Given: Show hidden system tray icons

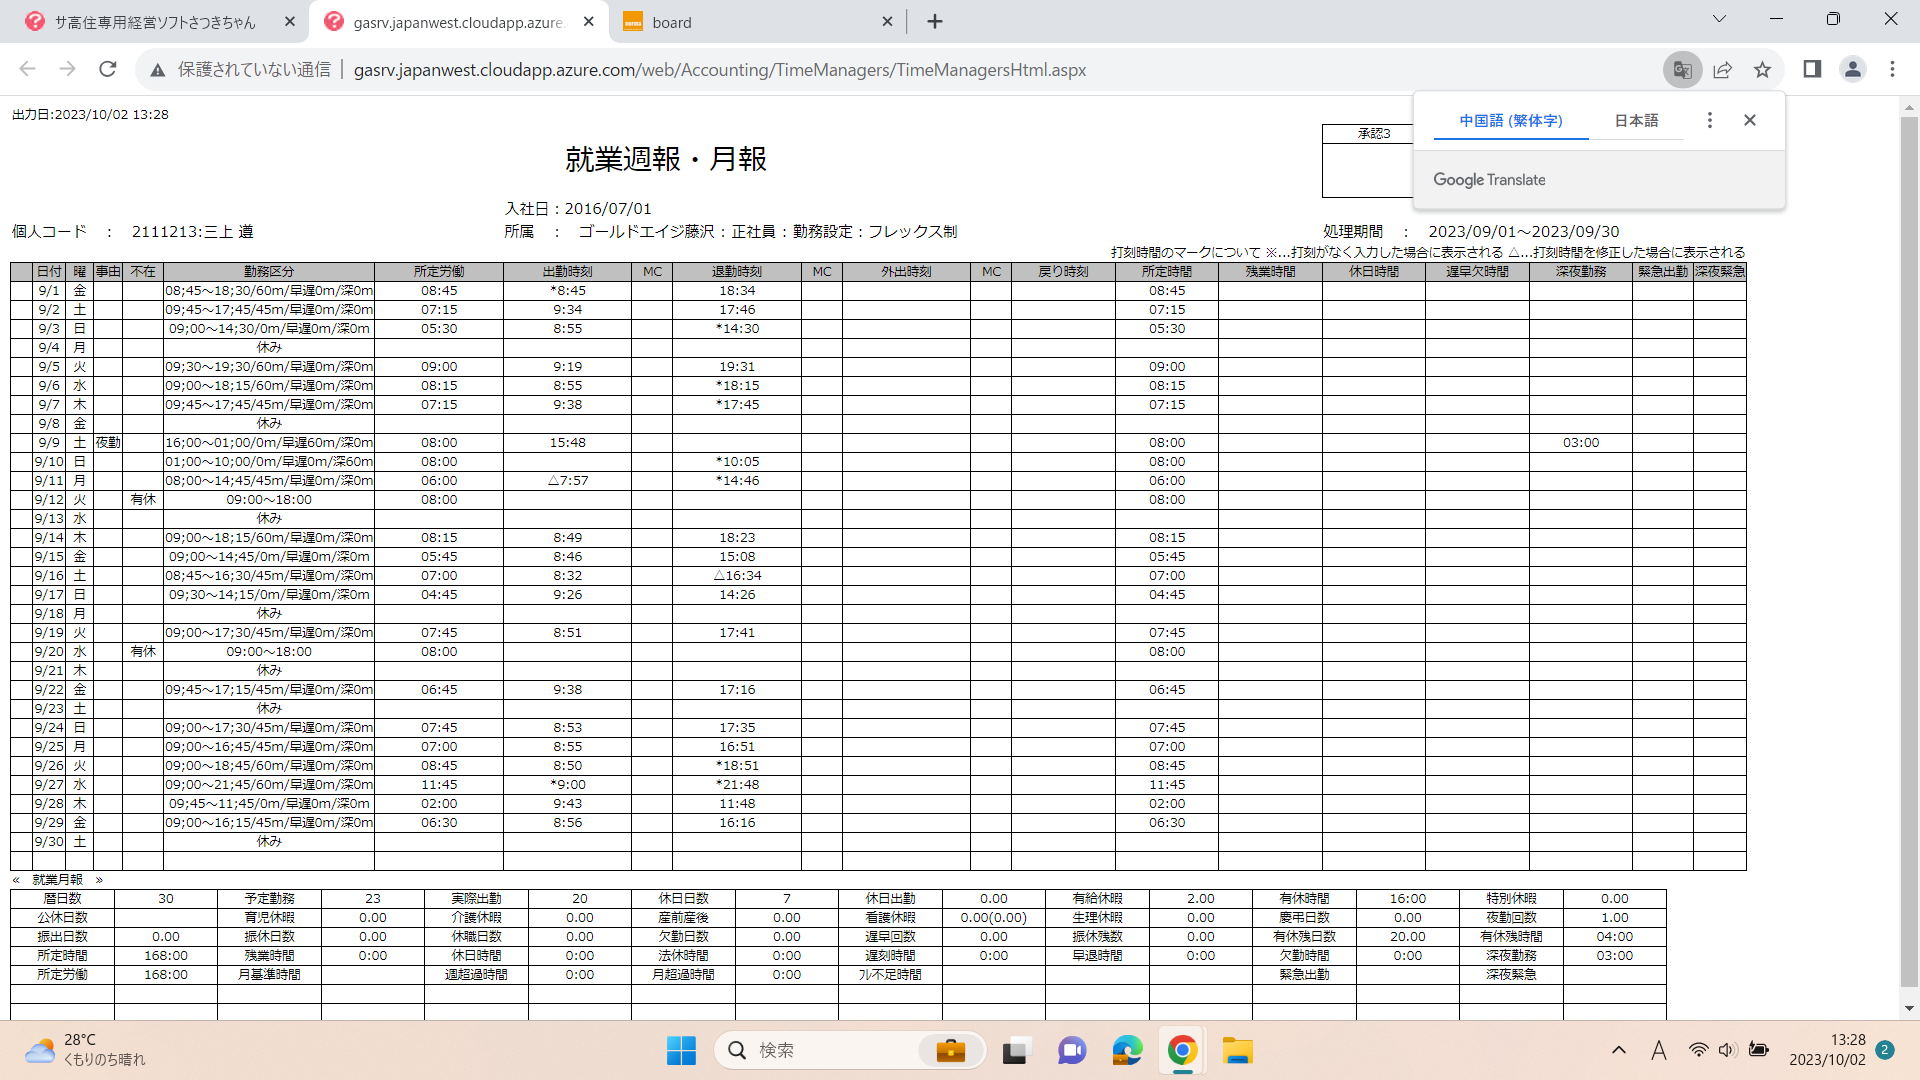Looking at the screenshot, I should pos(1618,1050).
